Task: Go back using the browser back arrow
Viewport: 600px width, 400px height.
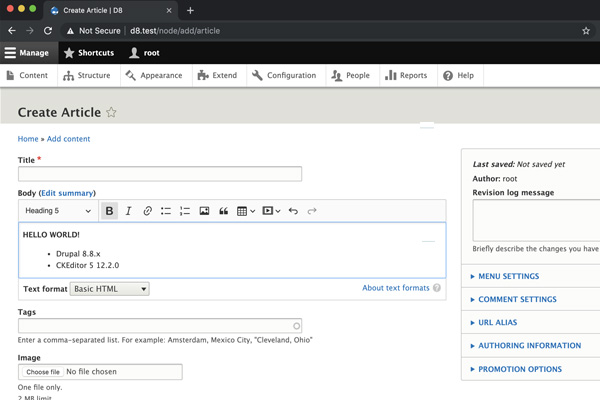Action: pyautogui.click(x=12, y=31)
